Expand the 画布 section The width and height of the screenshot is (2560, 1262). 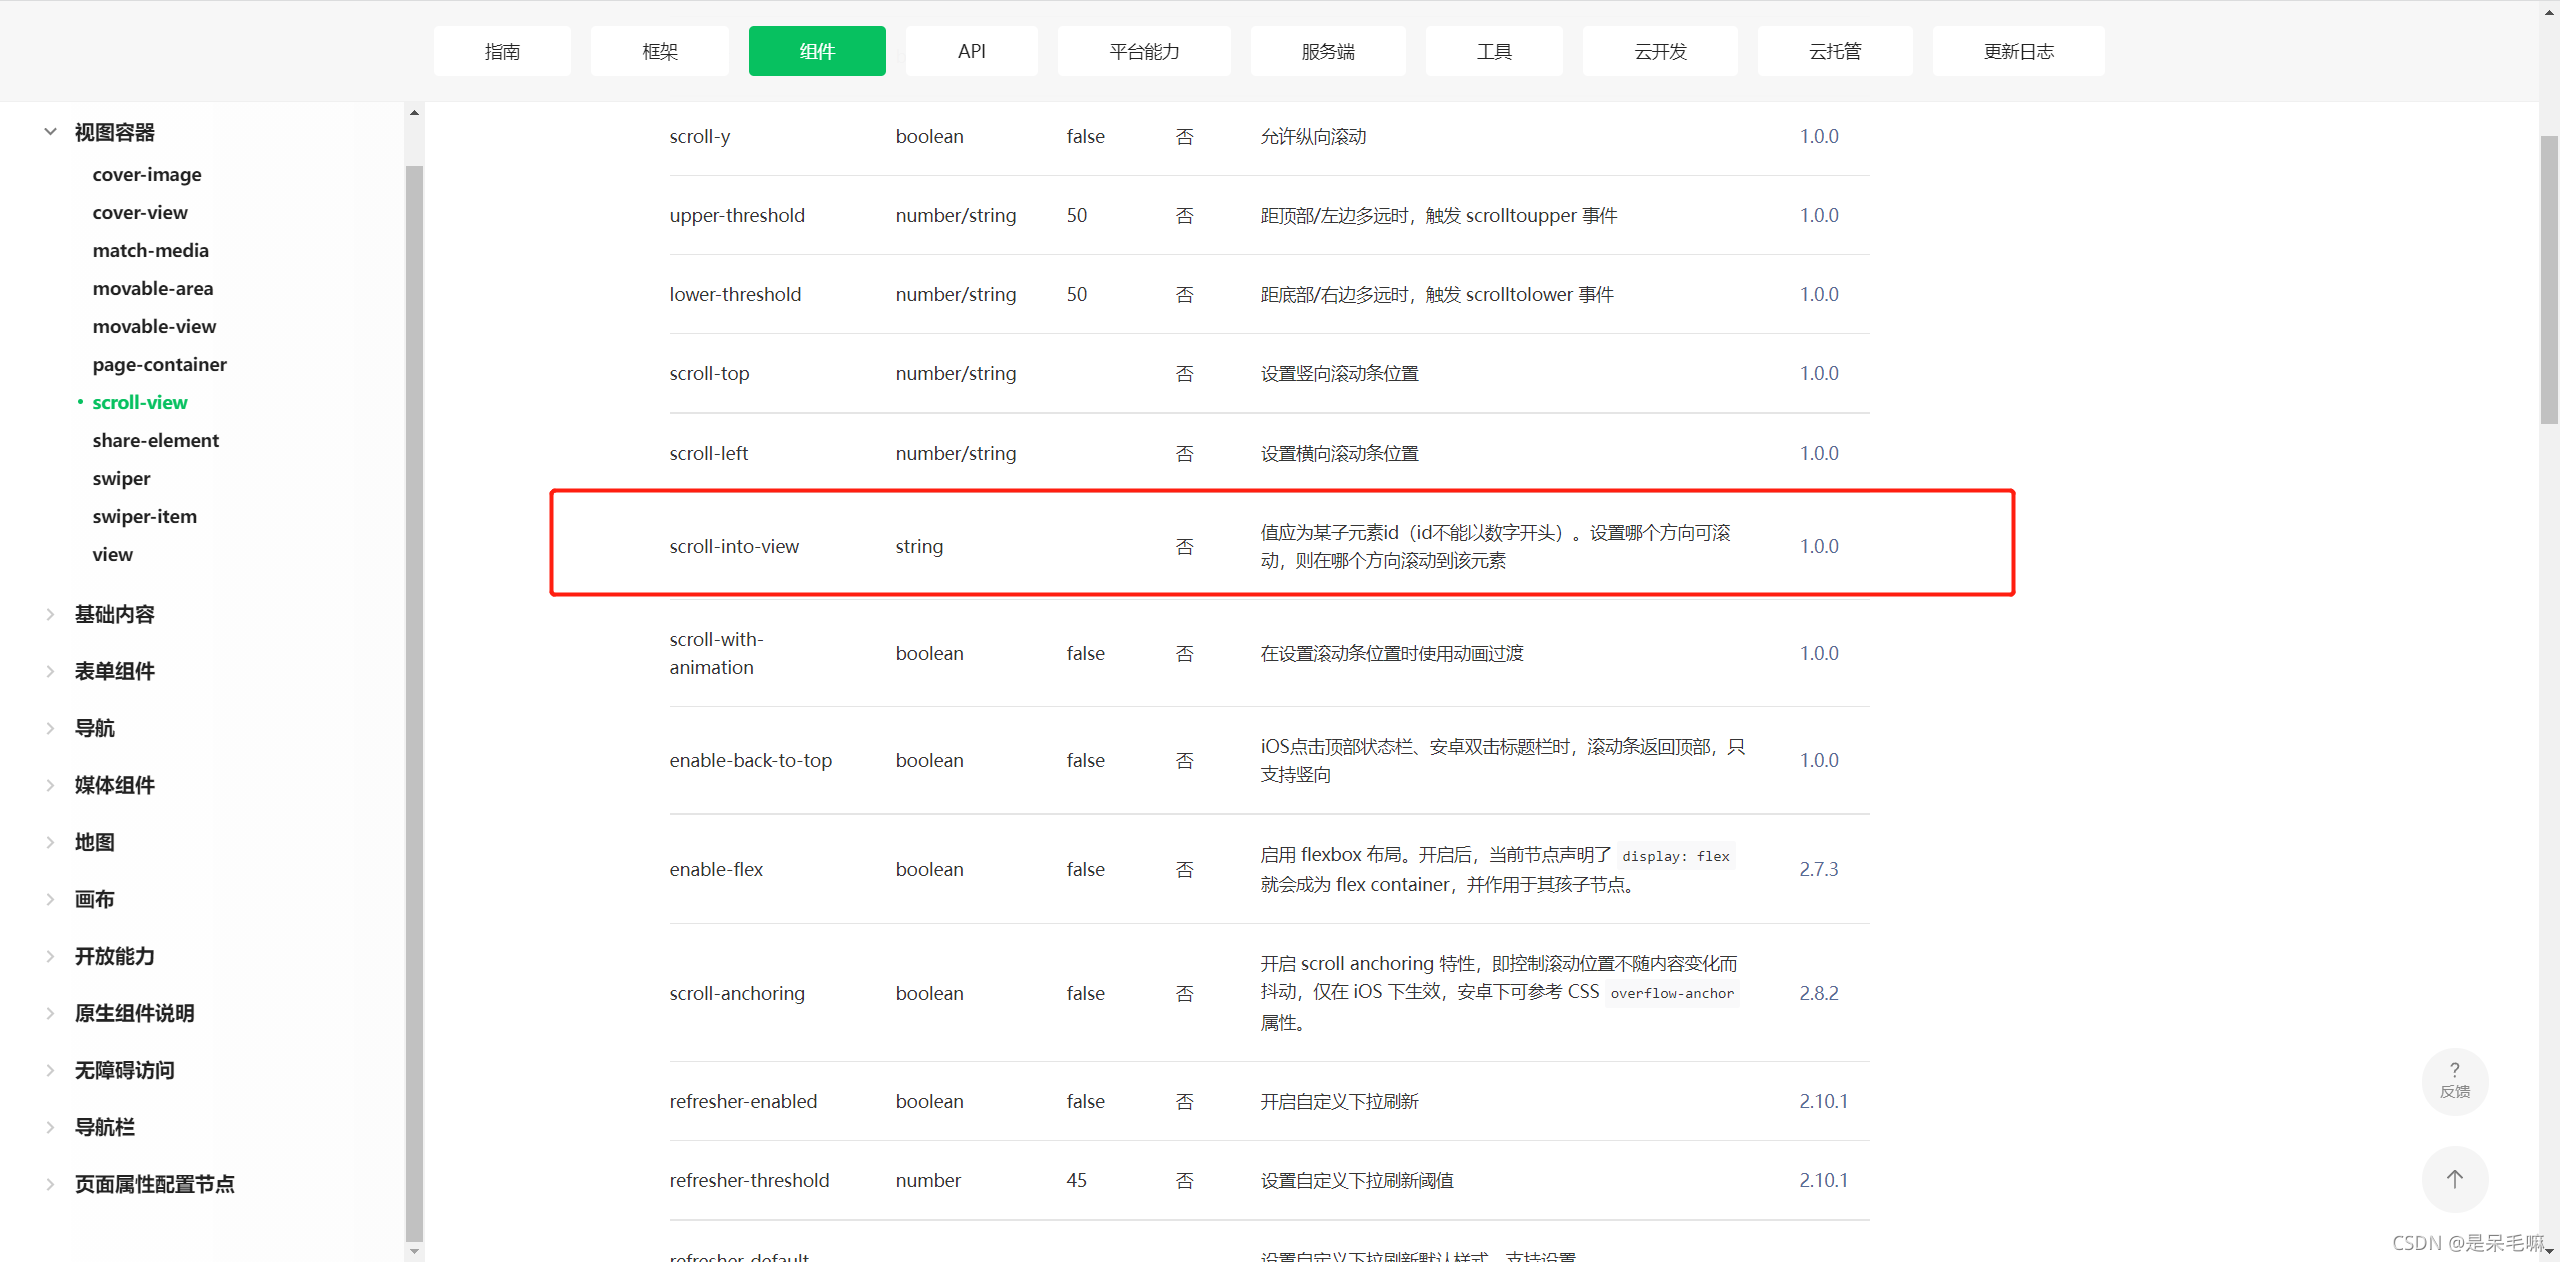[94, 899]
